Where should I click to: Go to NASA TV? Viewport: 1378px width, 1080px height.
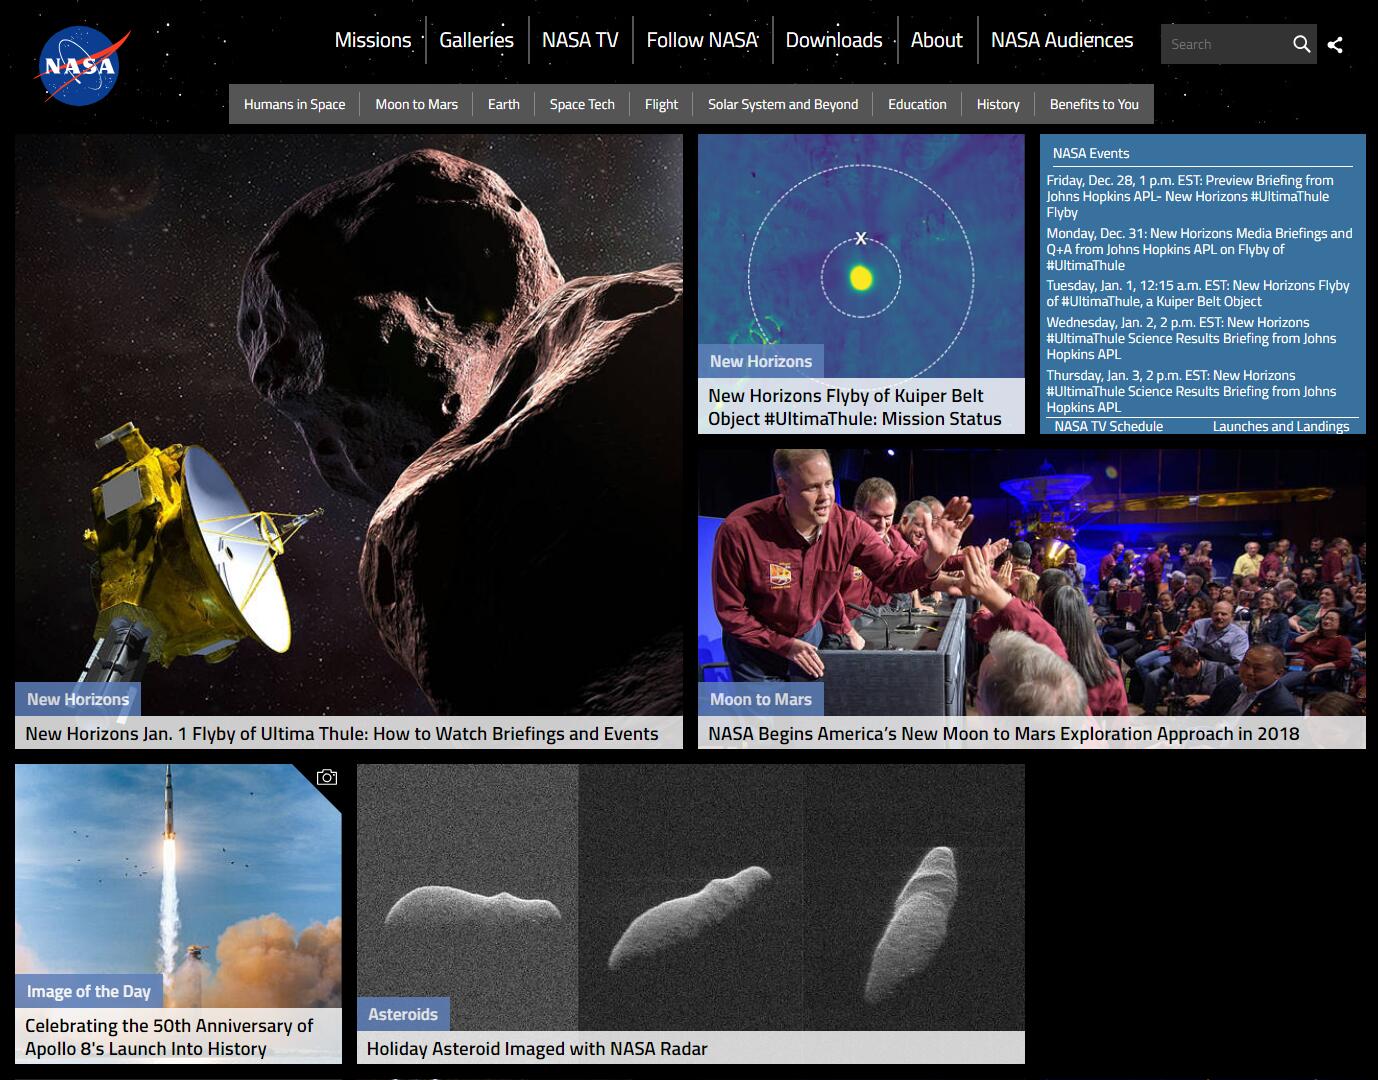580,40
